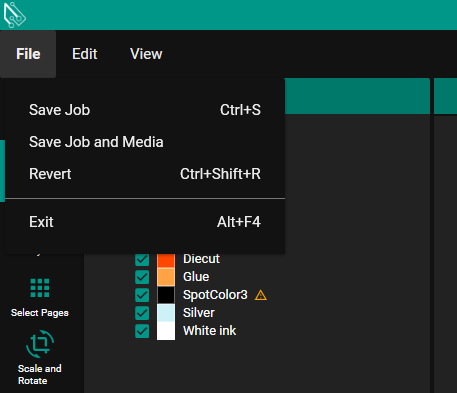The image size is (457, 393).
Task: Open the Edit menu
Action: tap(85, 54)
